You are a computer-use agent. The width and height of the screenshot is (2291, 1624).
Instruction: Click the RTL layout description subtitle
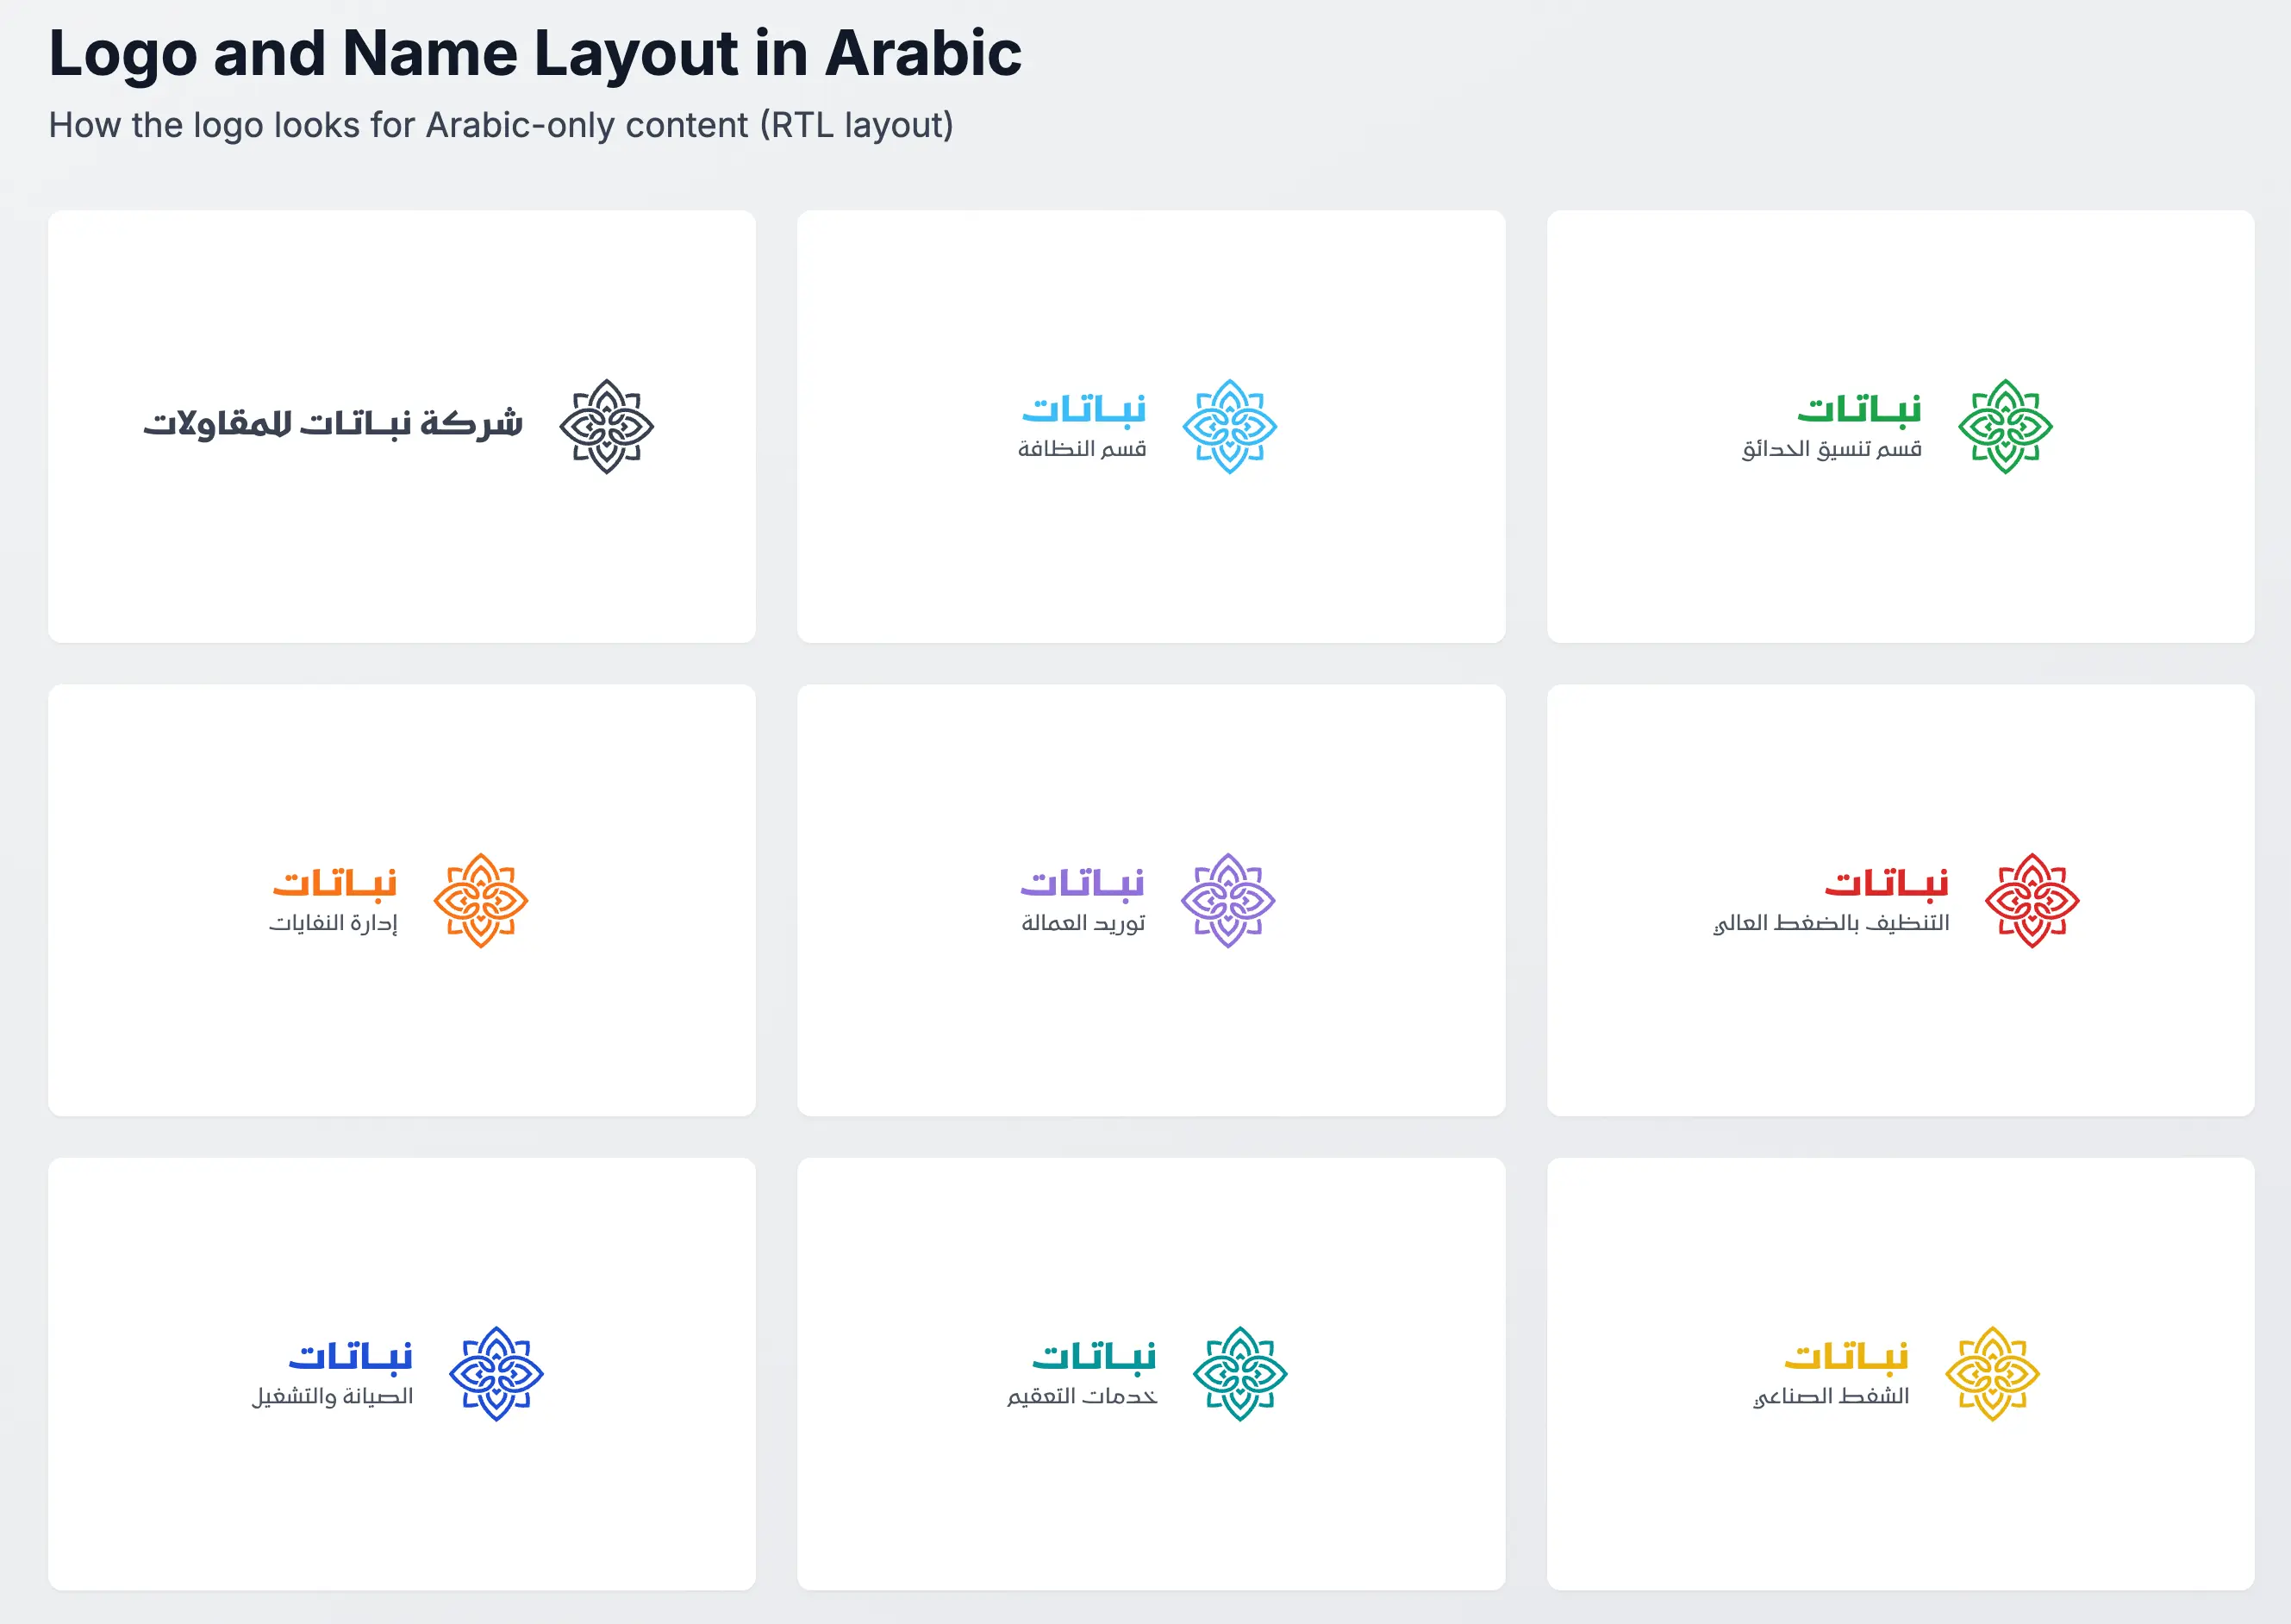[501, 125]
